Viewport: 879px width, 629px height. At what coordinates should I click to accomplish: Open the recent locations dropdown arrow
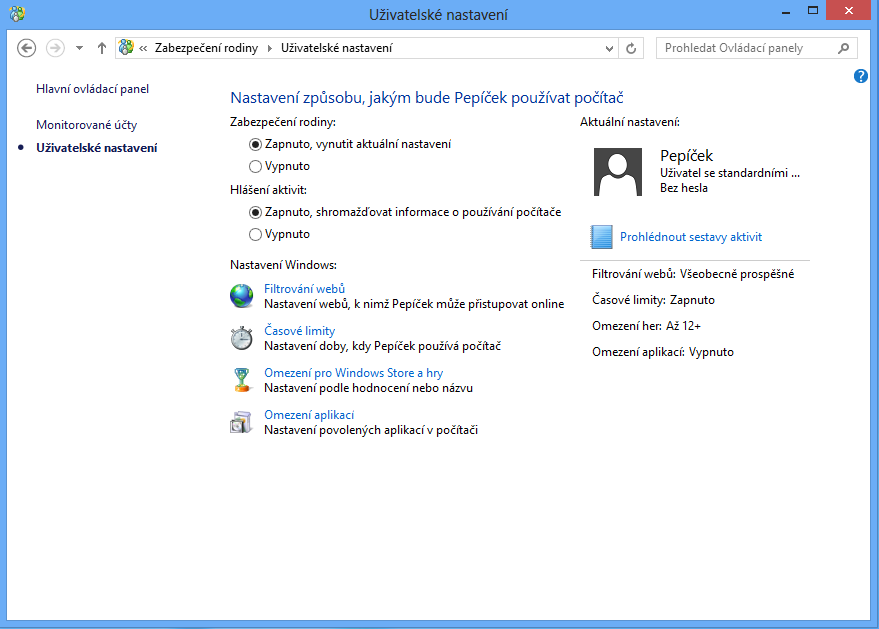79,48
